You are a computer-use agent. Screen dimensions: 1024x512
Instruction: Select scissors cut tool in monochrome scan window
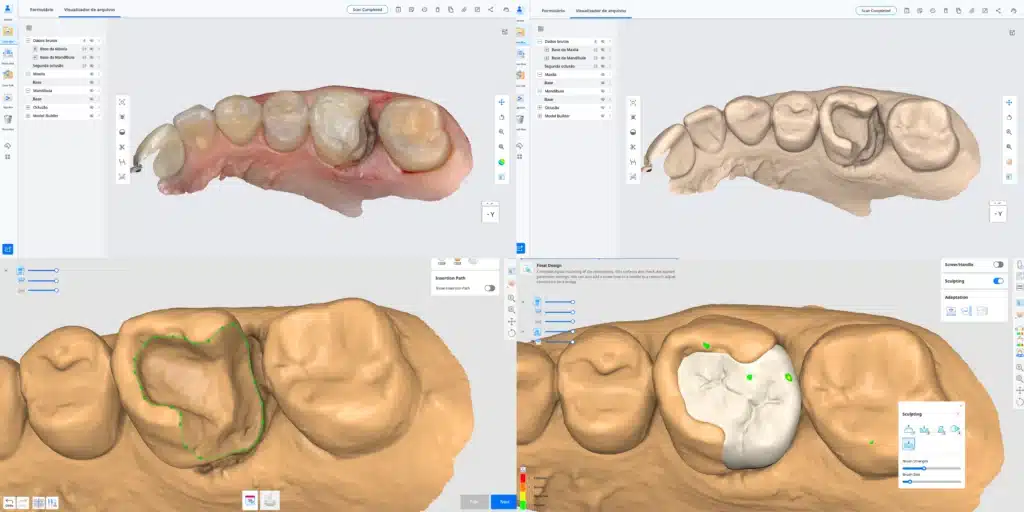(633, 147)
